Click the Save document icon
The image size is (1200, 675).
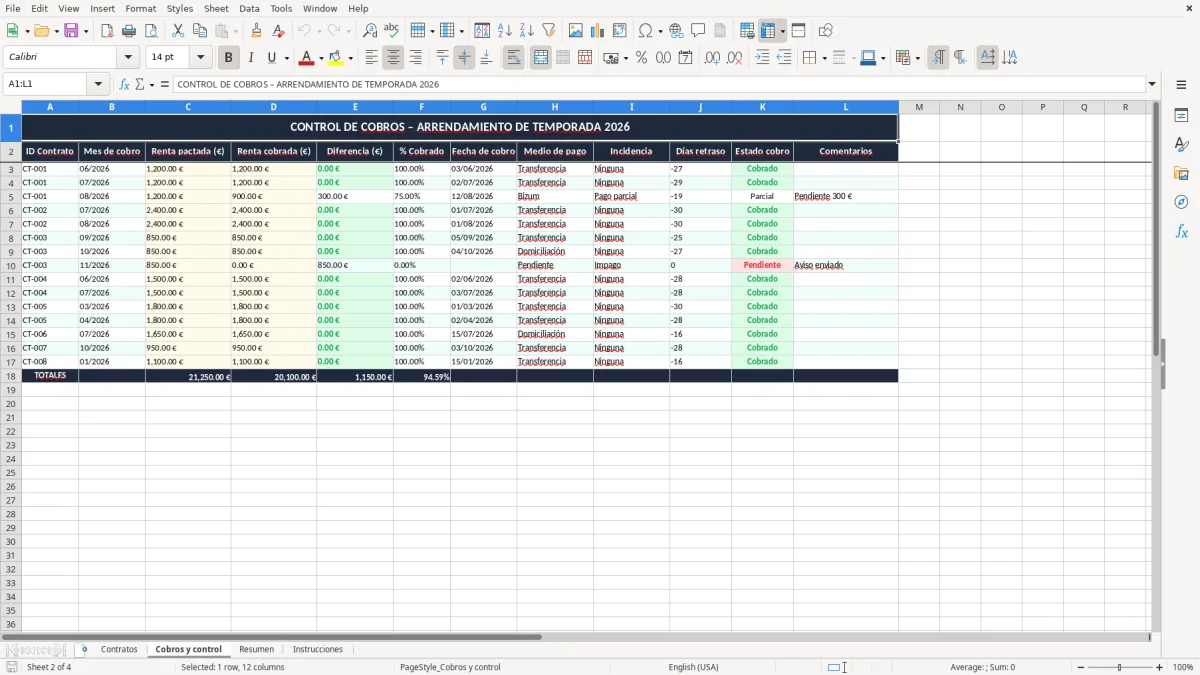pos(71,31)
